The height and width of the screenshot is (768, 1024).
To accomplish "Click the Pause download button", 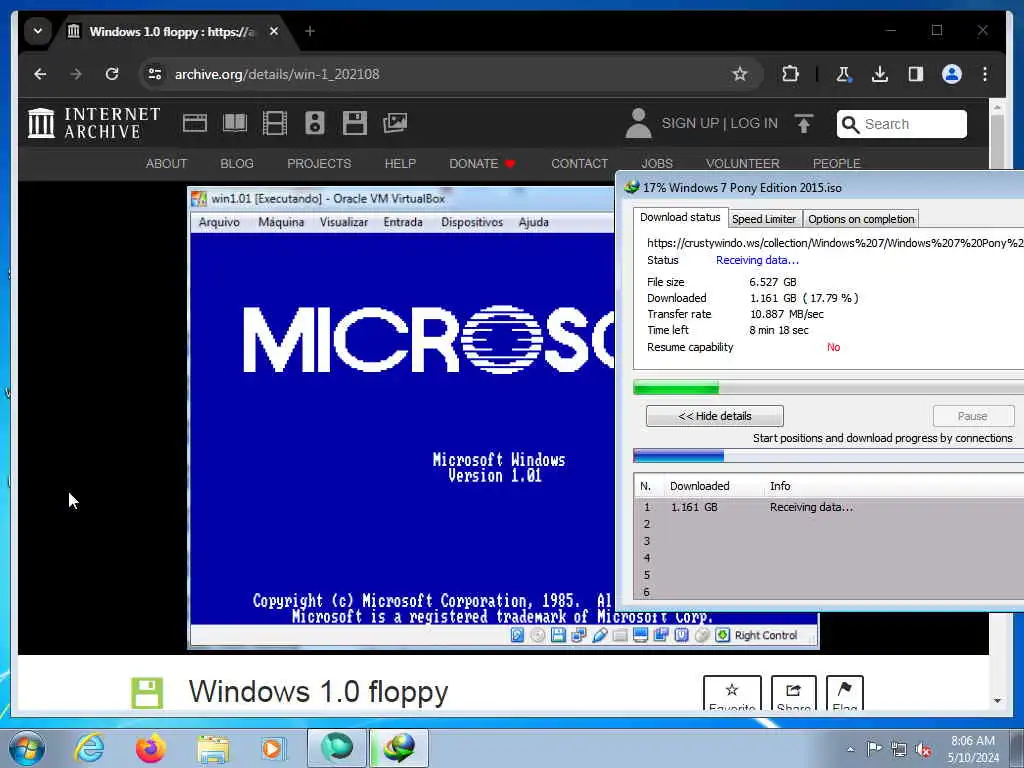I will [973, 416].
